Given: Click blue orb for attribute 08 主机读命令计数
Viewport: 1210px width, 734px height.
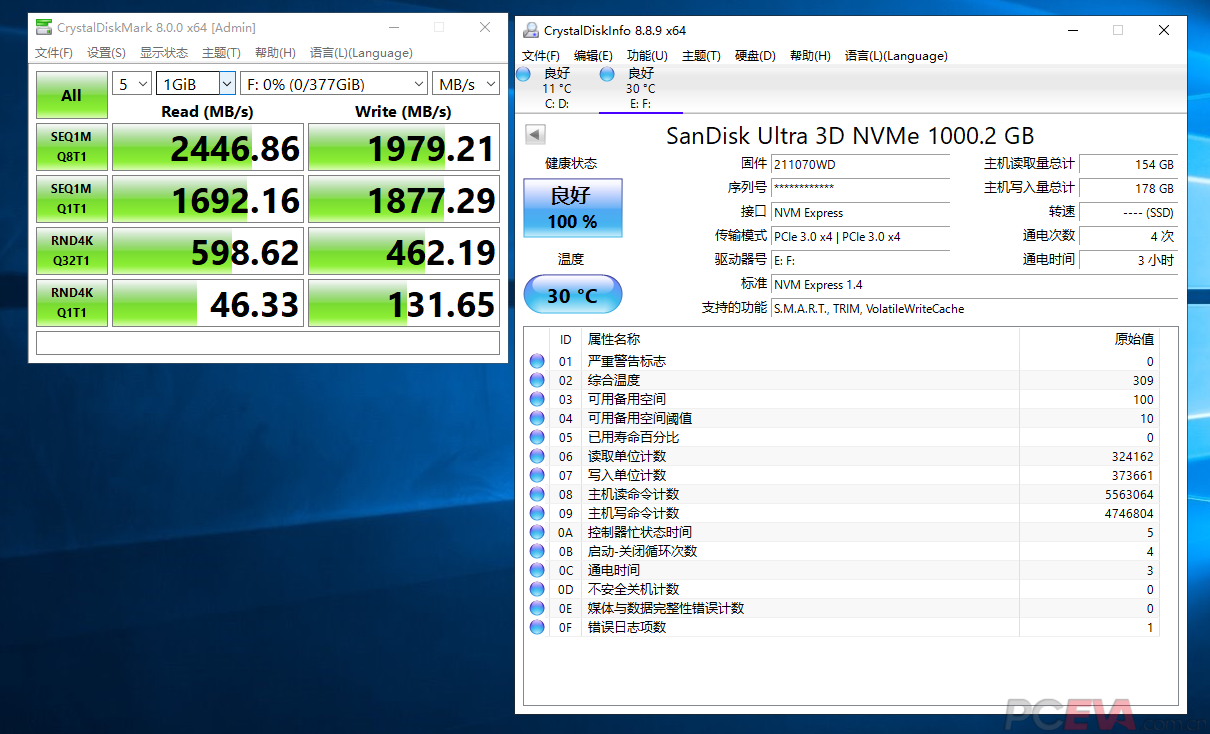Looking at the screenshot, I should click(538, 494).
